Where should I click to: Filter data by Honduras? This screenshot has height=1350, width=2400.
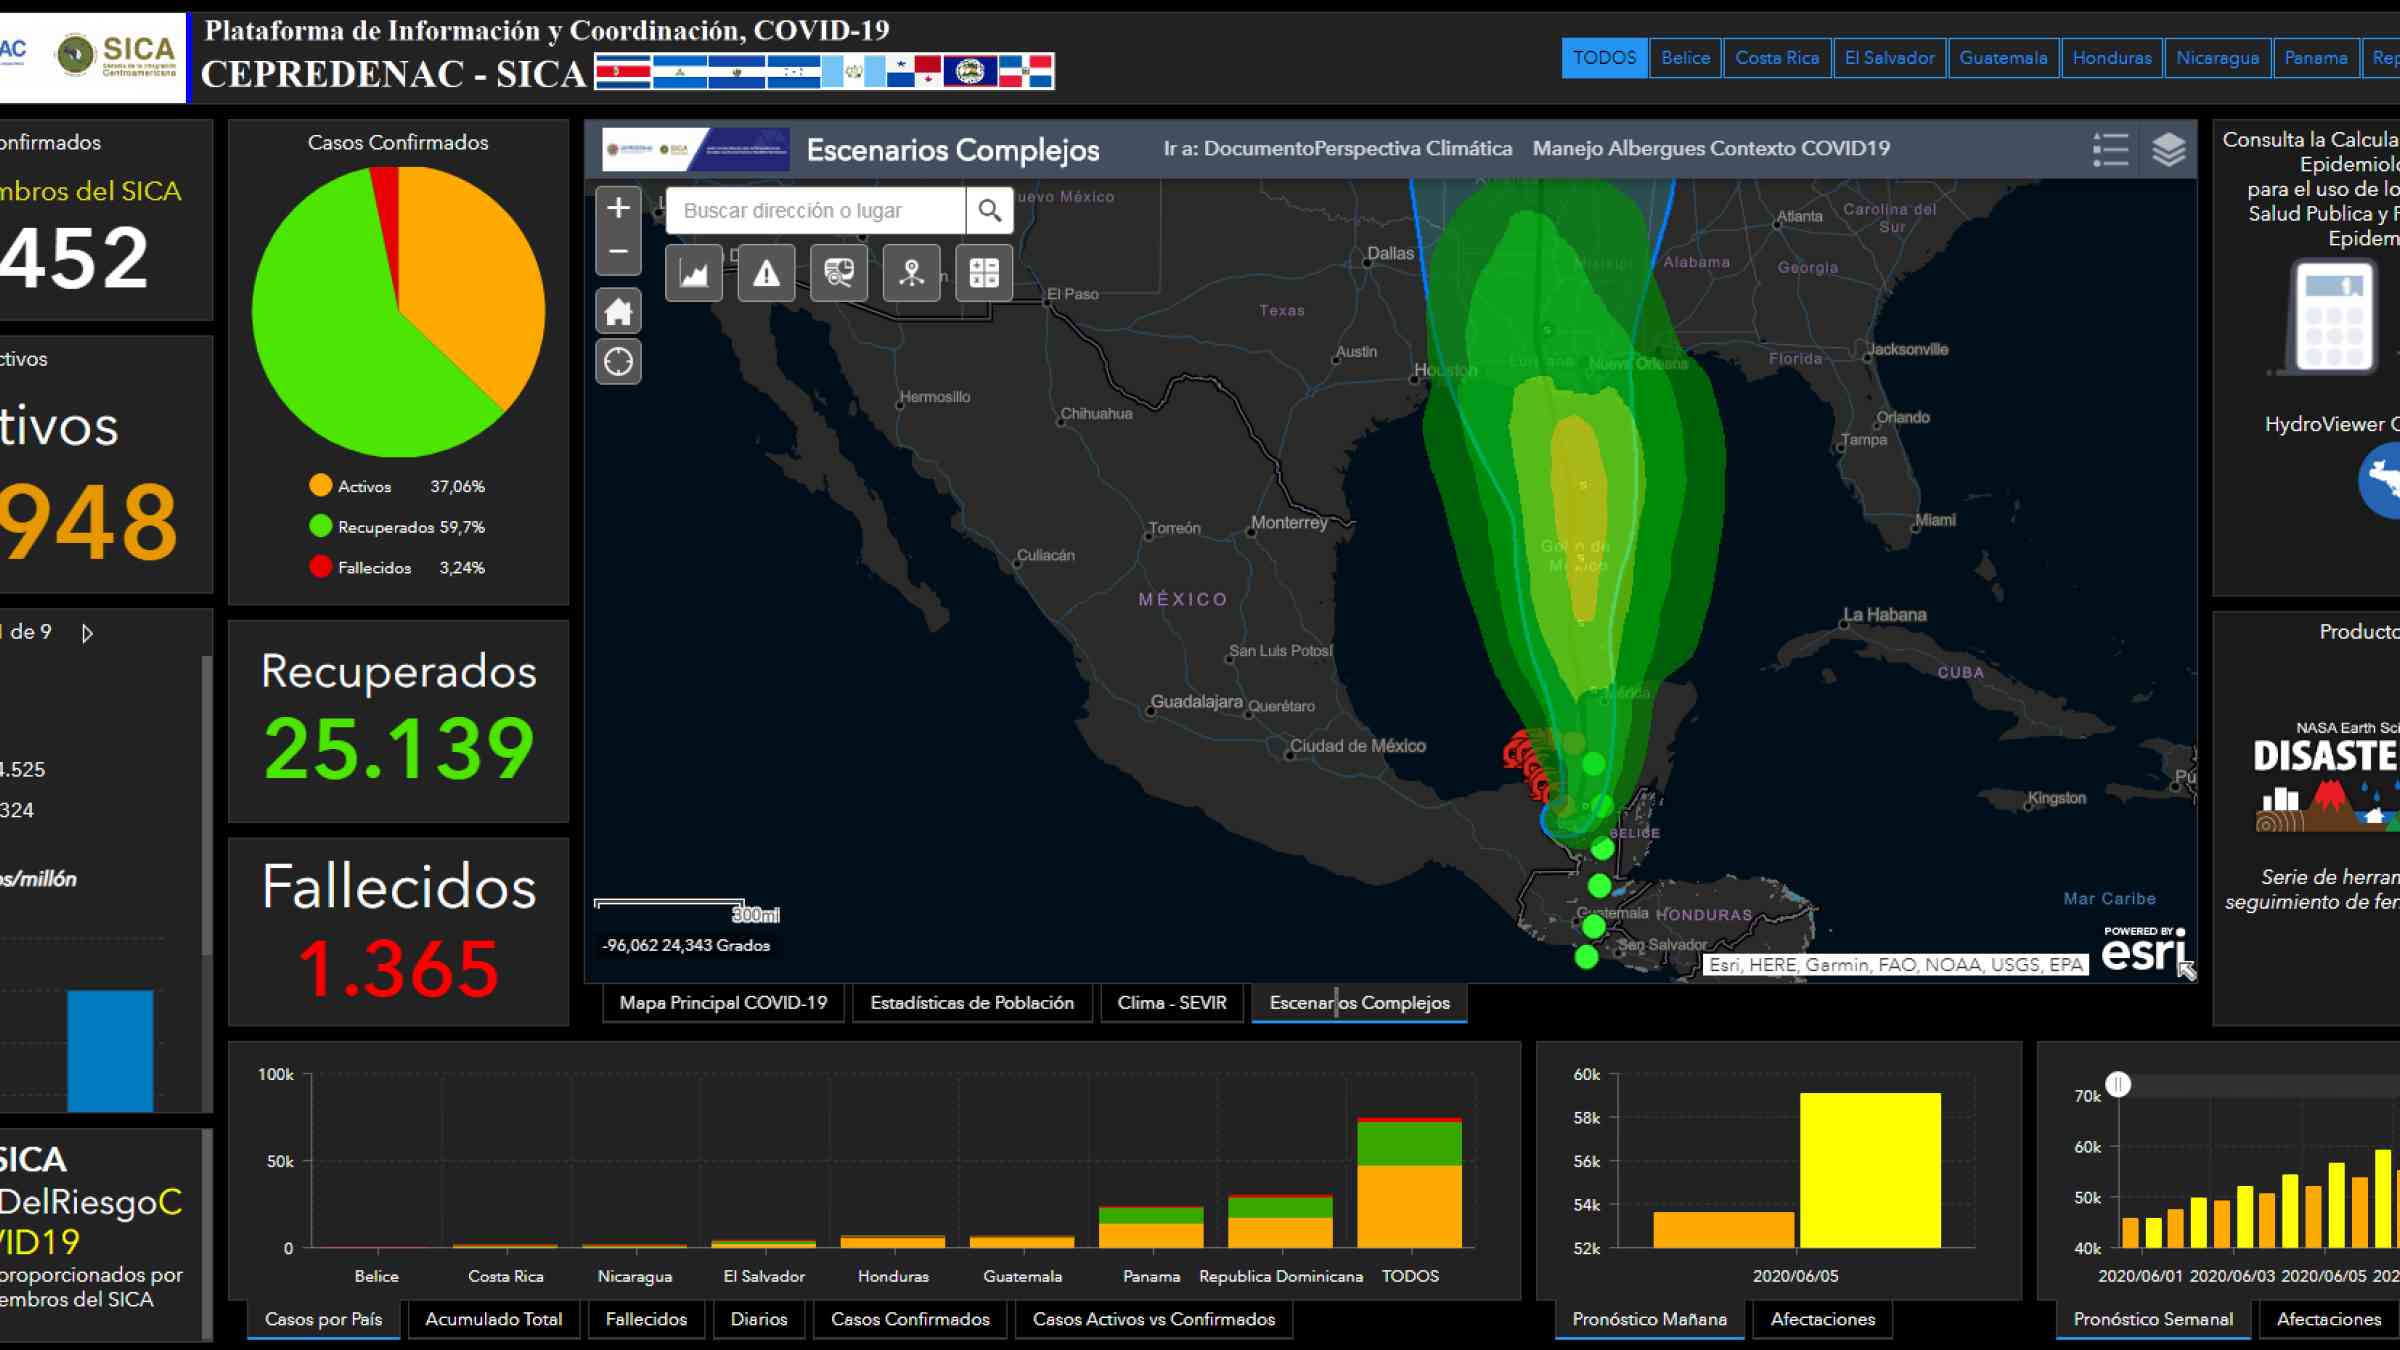point(2112,58)
